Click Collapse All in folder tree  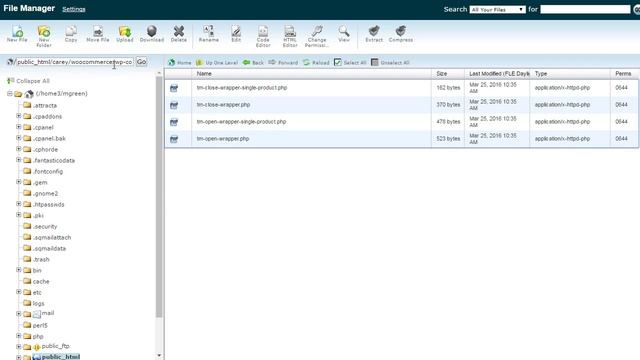click(28, 81)
